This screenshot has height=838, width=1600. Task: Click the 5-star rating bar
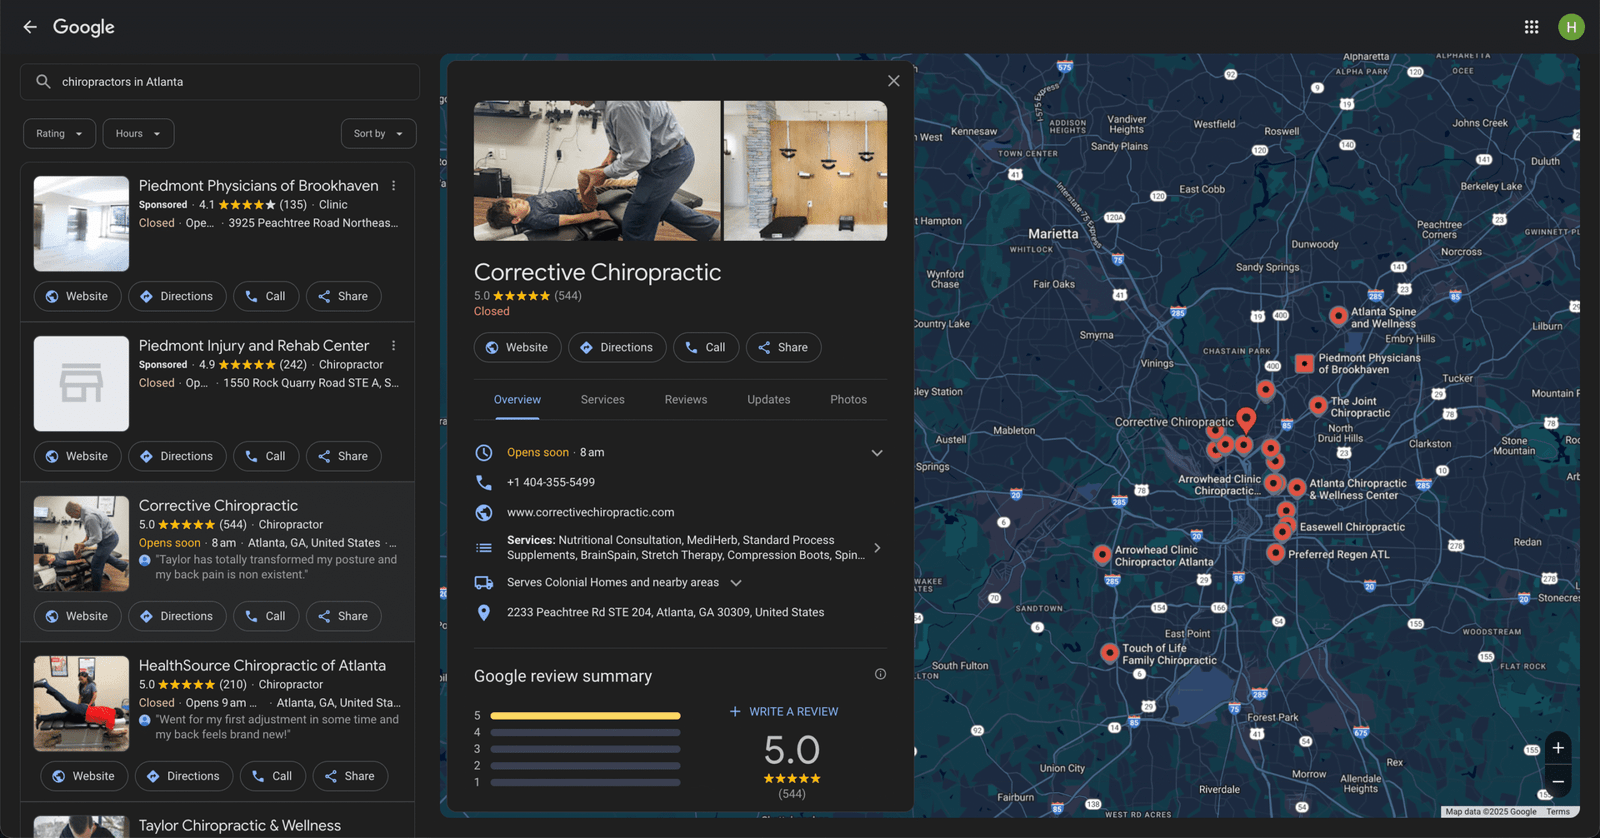585,716
